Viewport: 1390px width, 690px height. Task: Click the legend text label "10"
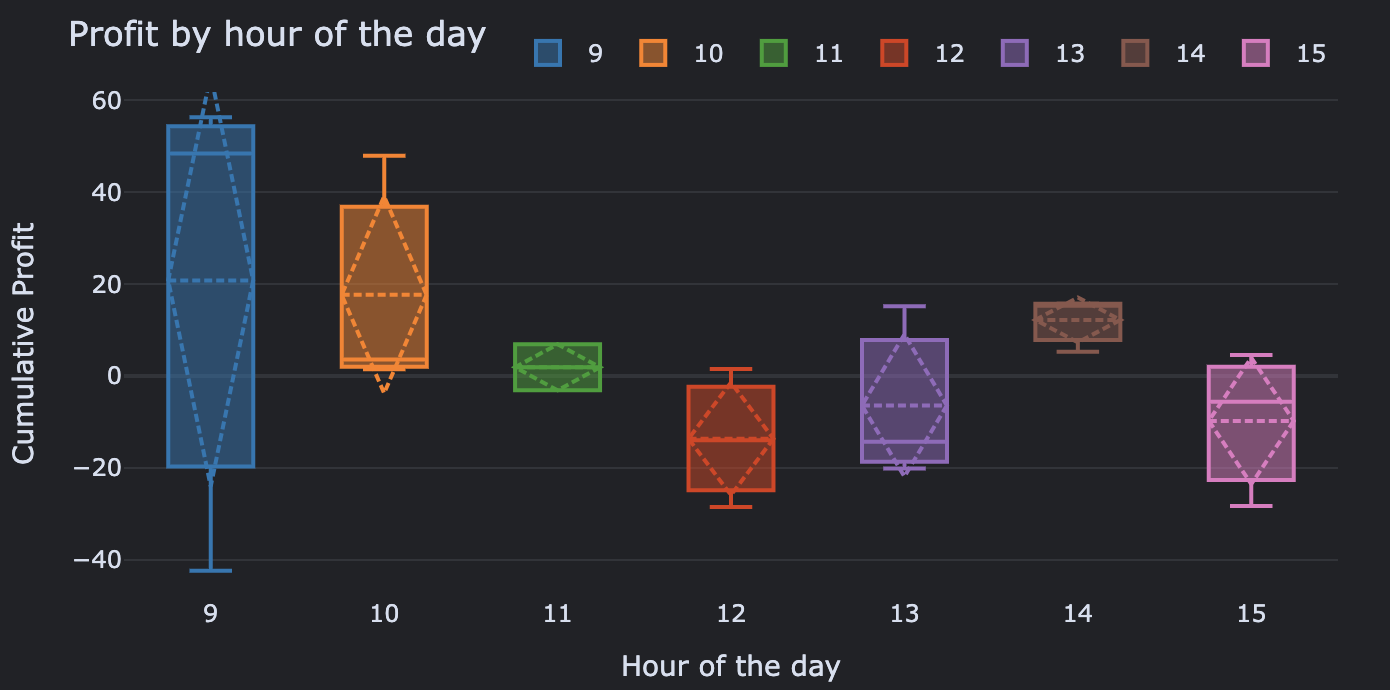pos(708,54)
